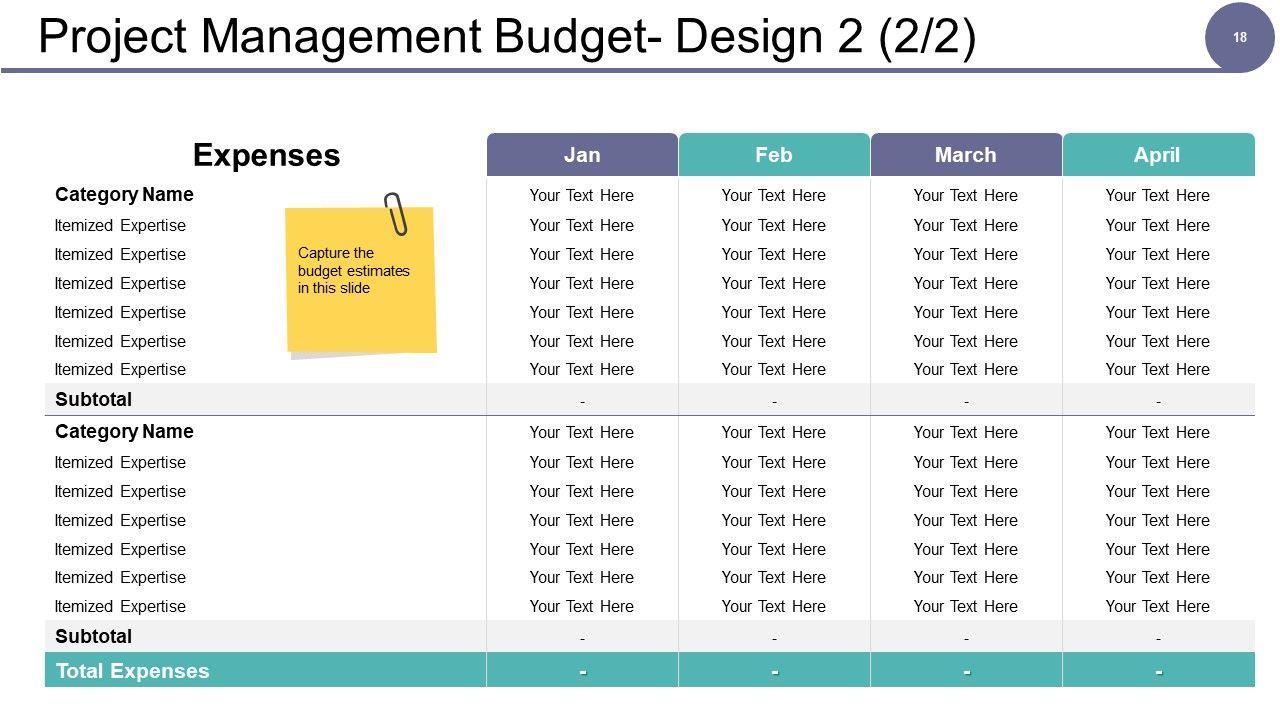The width and height of the screenshot is (1280, 720).
Task: Click the first Itemized Expertise row label
Action: 120,225
